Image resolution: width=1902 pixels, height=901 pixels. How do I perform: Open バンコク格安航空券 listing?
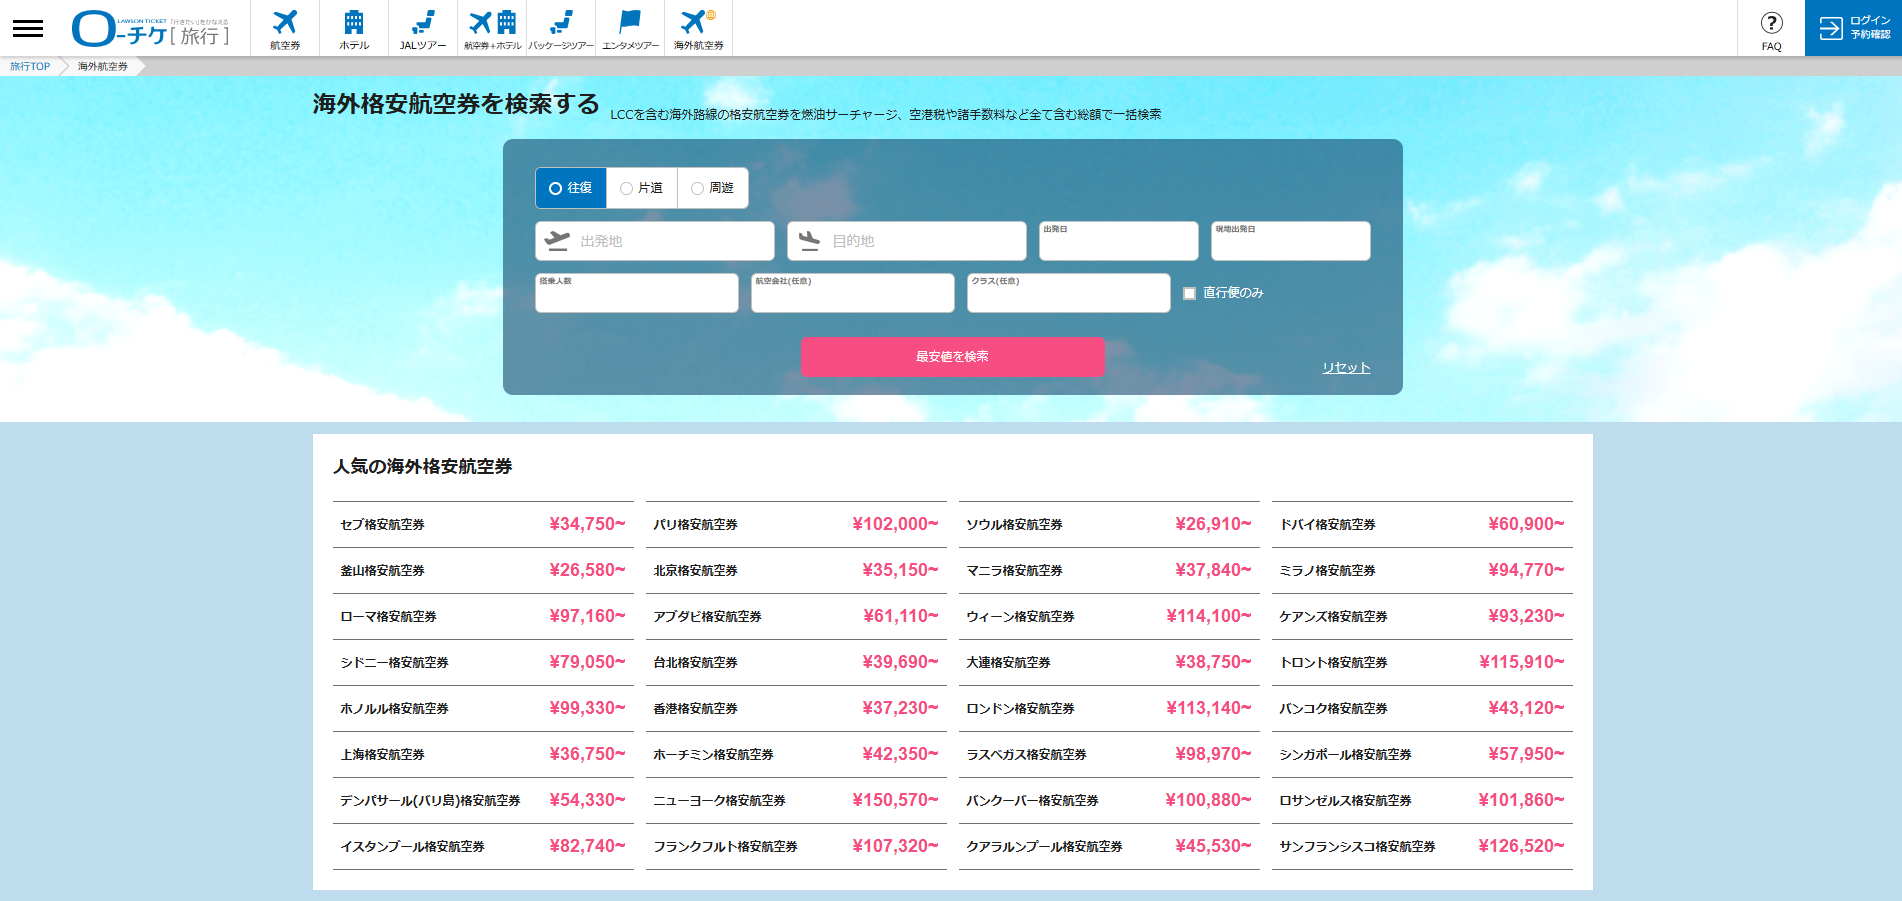pos(1422,708)
